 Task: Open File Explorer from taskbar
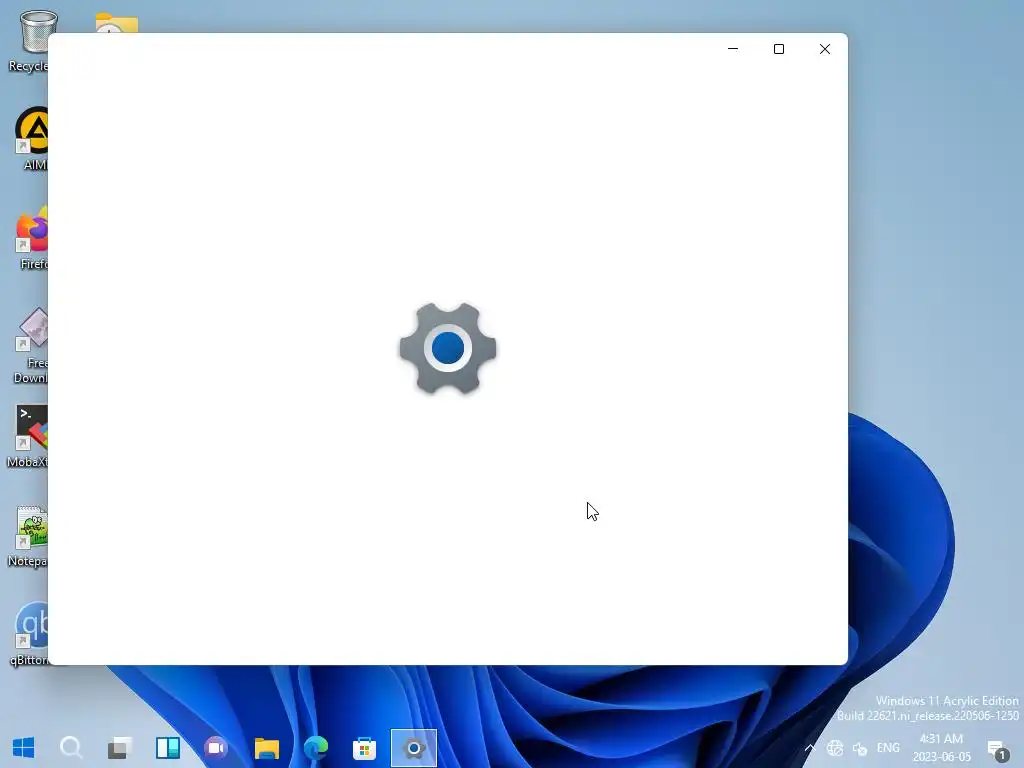click(266, 747)
